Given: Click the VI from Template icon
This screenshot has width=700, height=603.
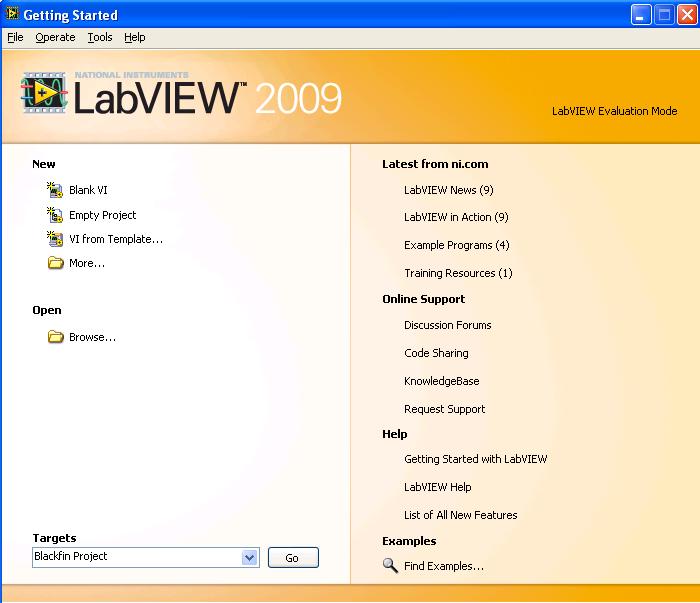Looking at the screenshot, I should coord(55,239).
